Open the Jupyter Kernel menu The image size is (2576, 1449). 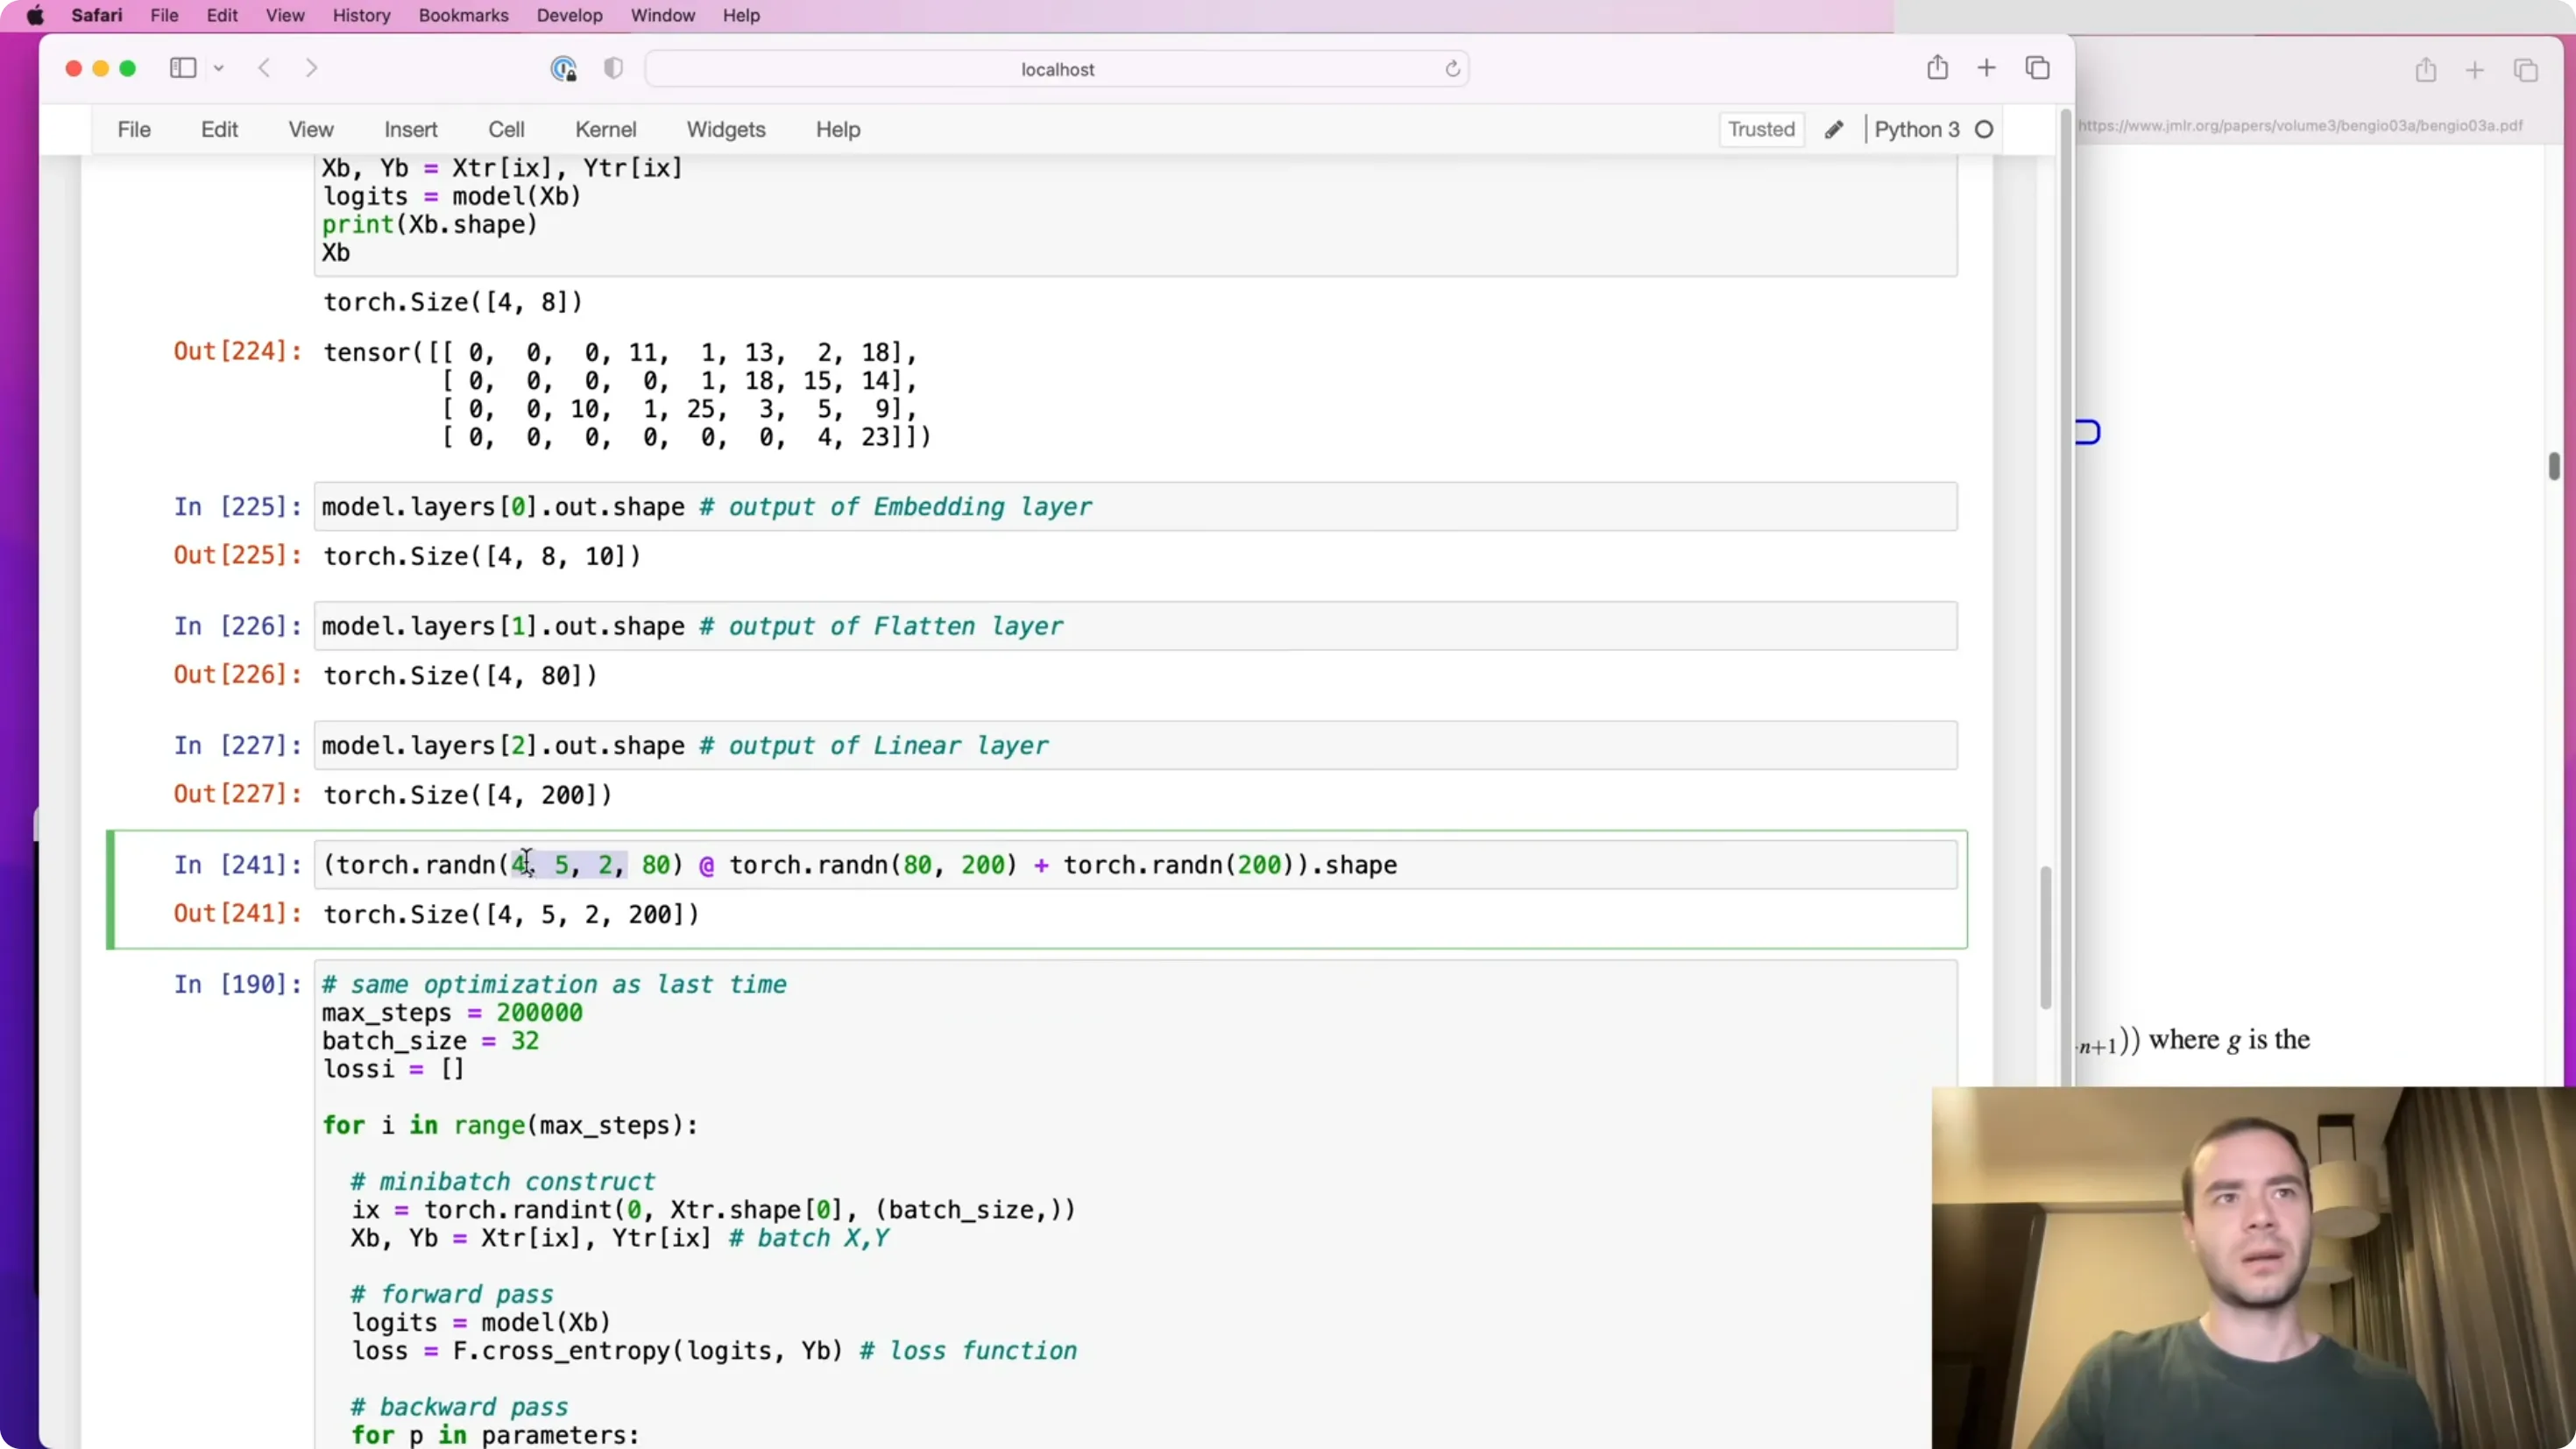pyautogui.click(x=605, y=129)
